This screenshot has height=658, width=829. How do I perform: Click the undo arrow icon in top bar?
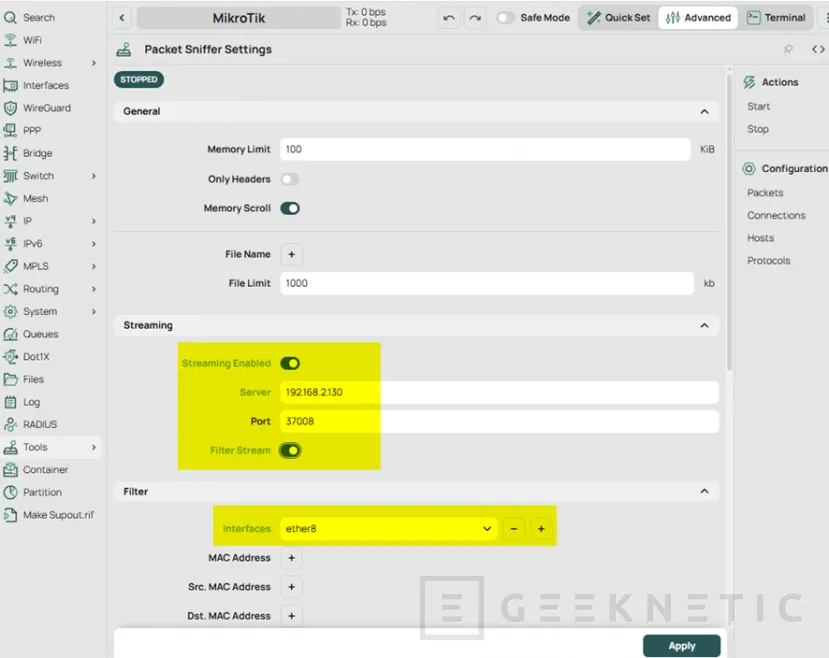[x=450, y=18]
